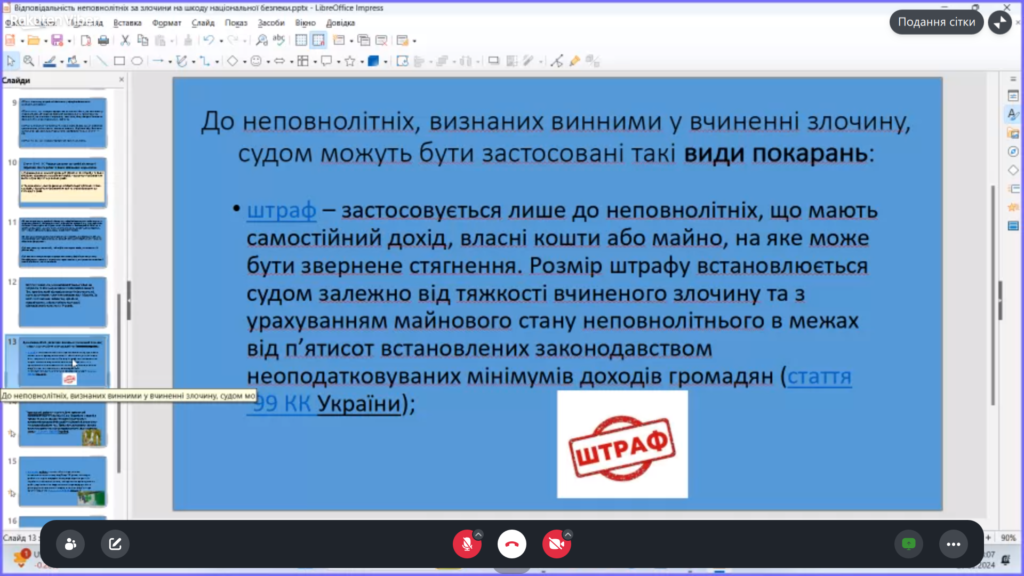
Task: Select slide 12 thumbnail in slide panel
Action: point(62,302)
